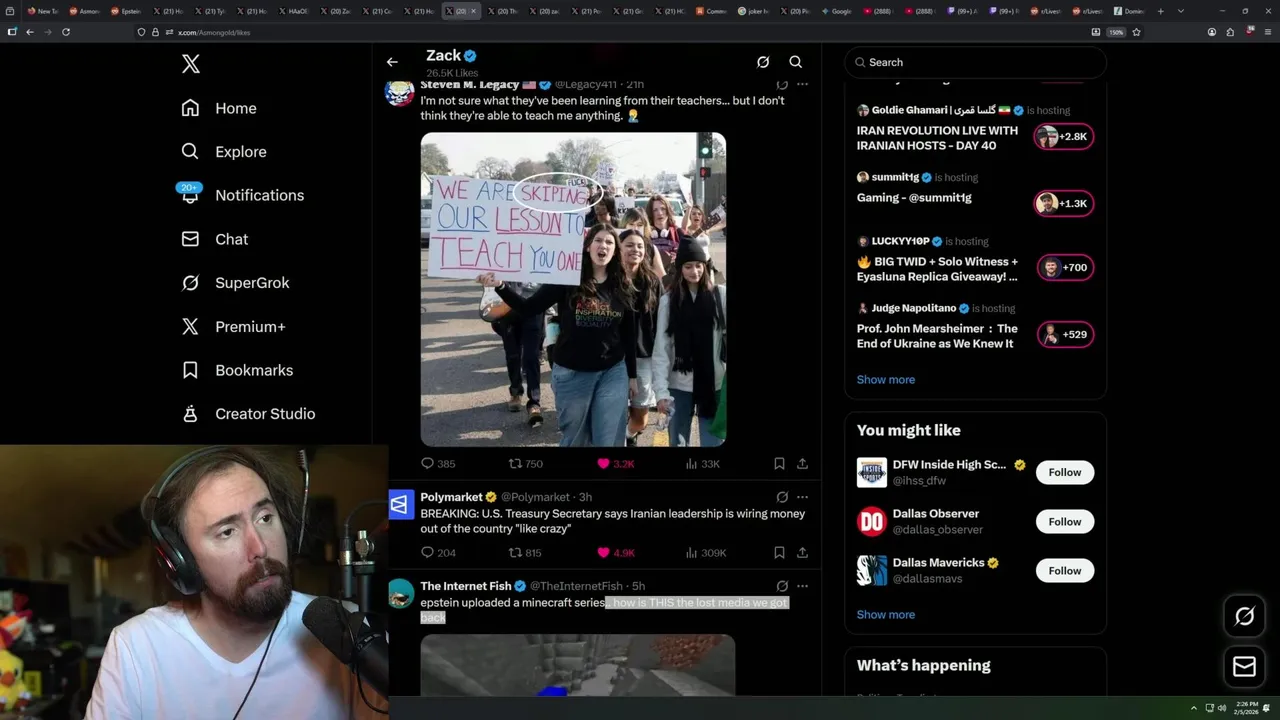Open Creator Studio in the sidebar

(x=248, y=414)
